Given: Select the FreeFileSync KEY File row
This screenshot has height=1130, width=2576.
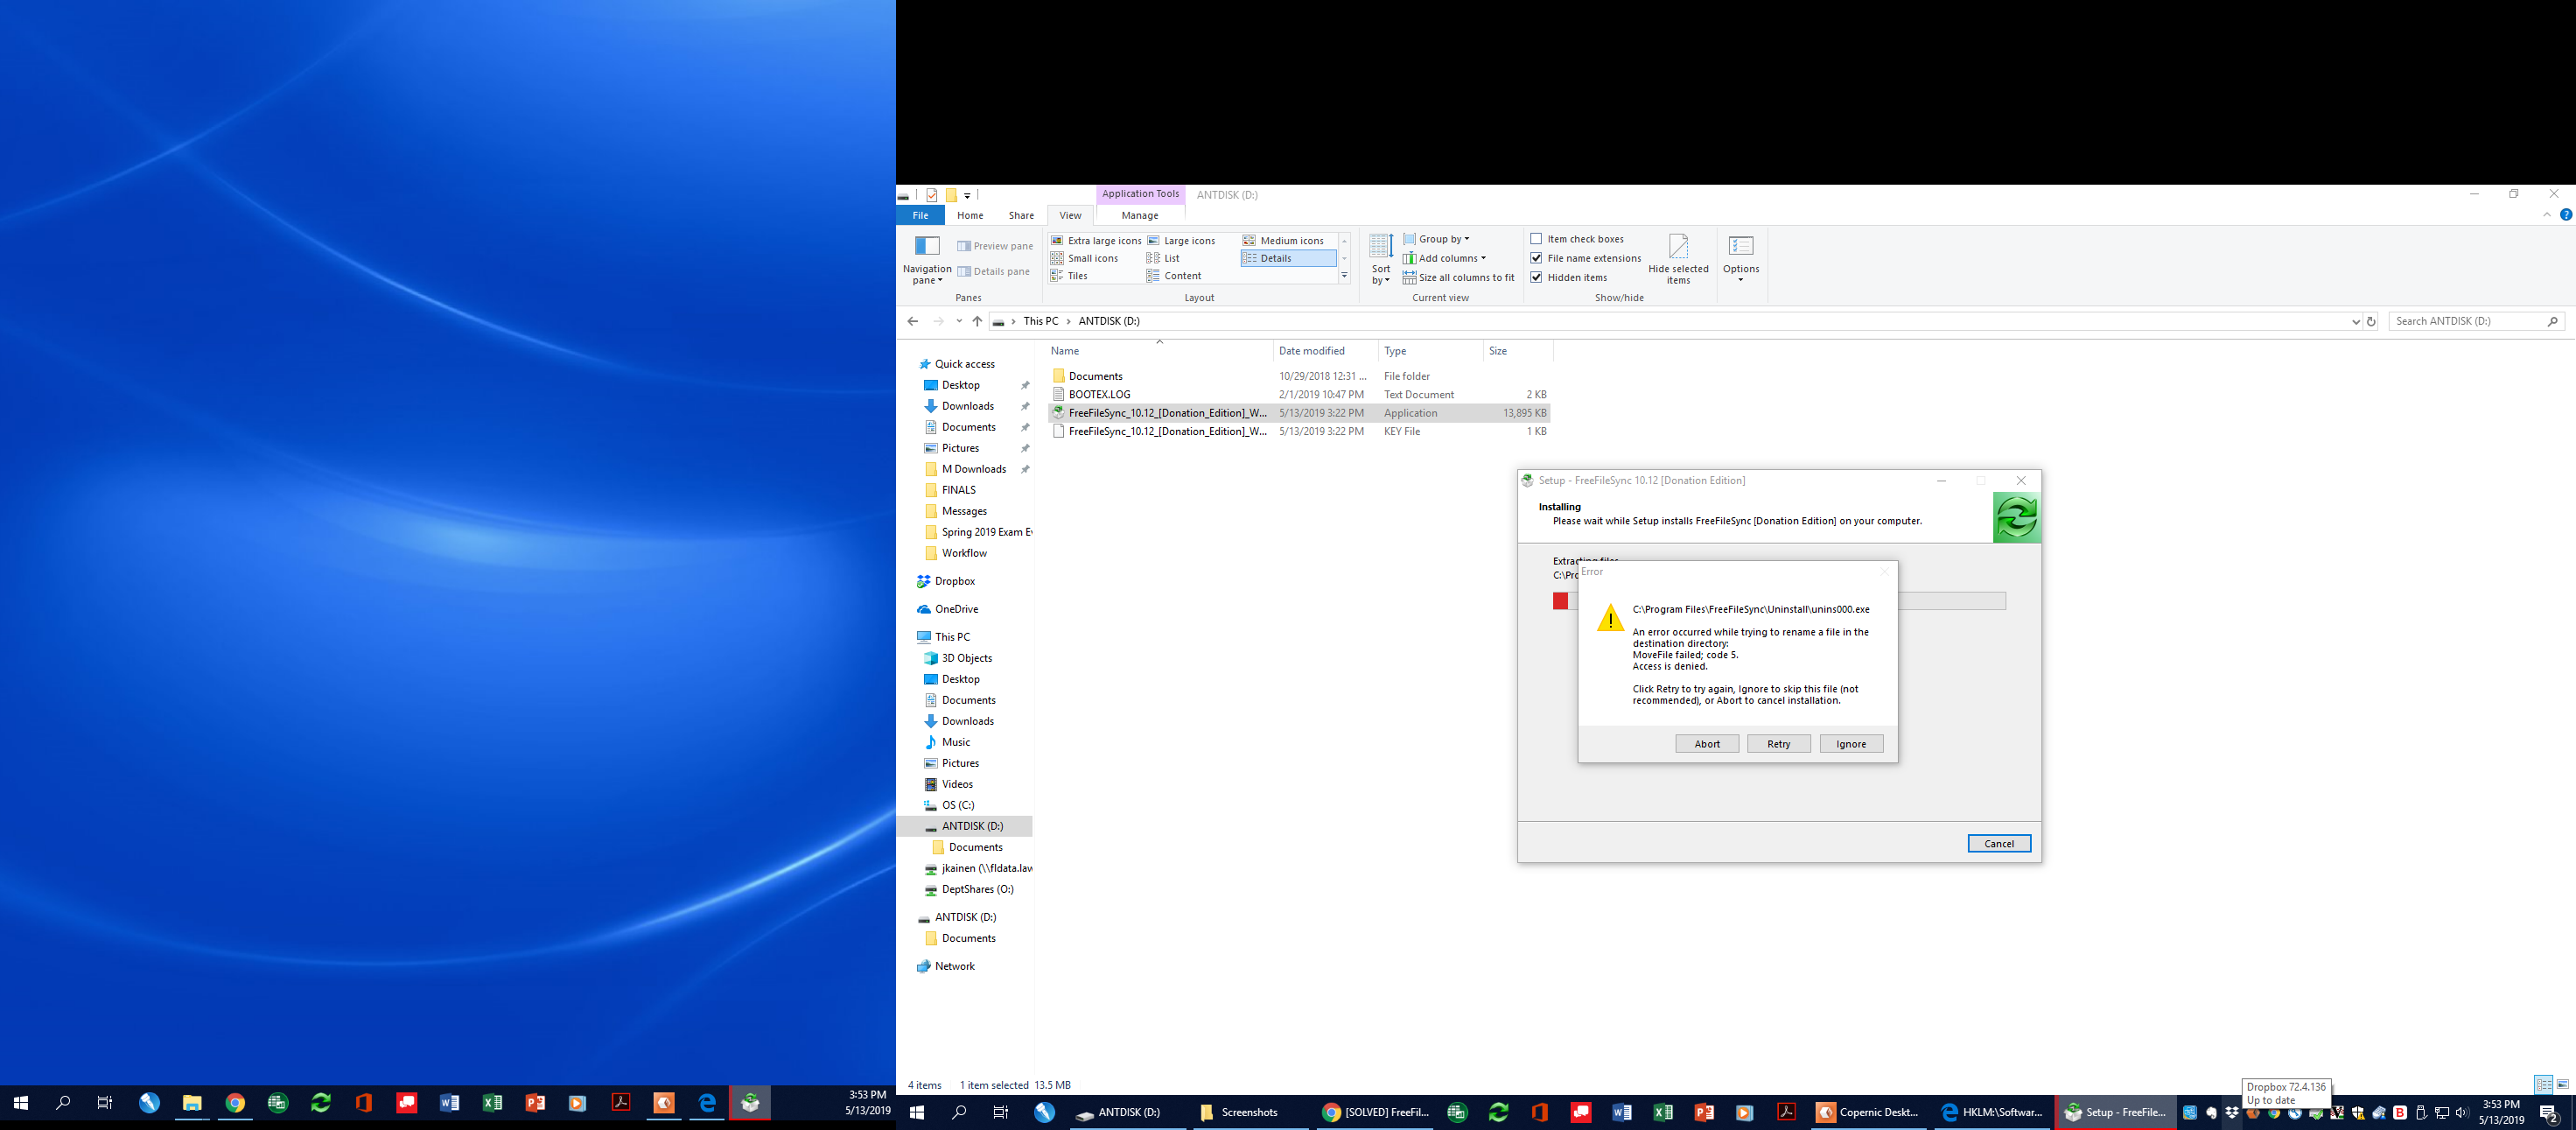Looking at the screenshot, I should 1298,431.
